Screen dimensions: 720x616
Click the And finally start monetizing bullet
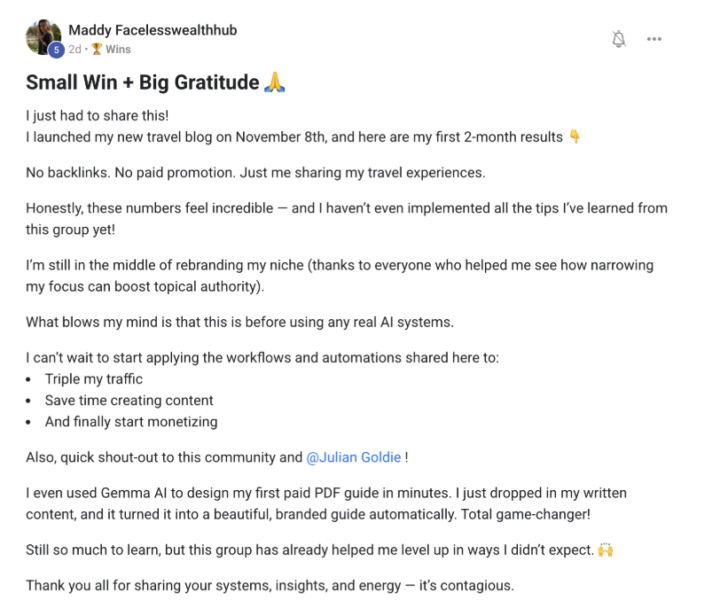131,421
